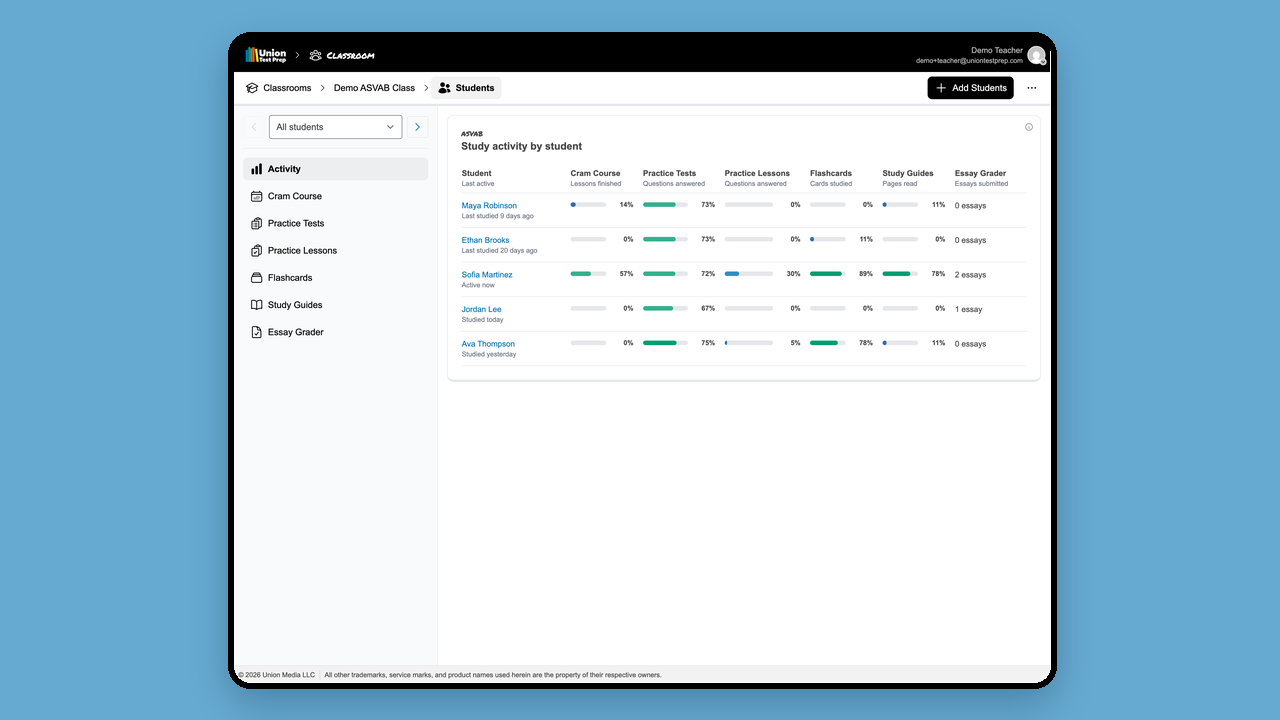Click the Cram Course calendar icon
Screen dimensions: 1280x720
[257, 196]
